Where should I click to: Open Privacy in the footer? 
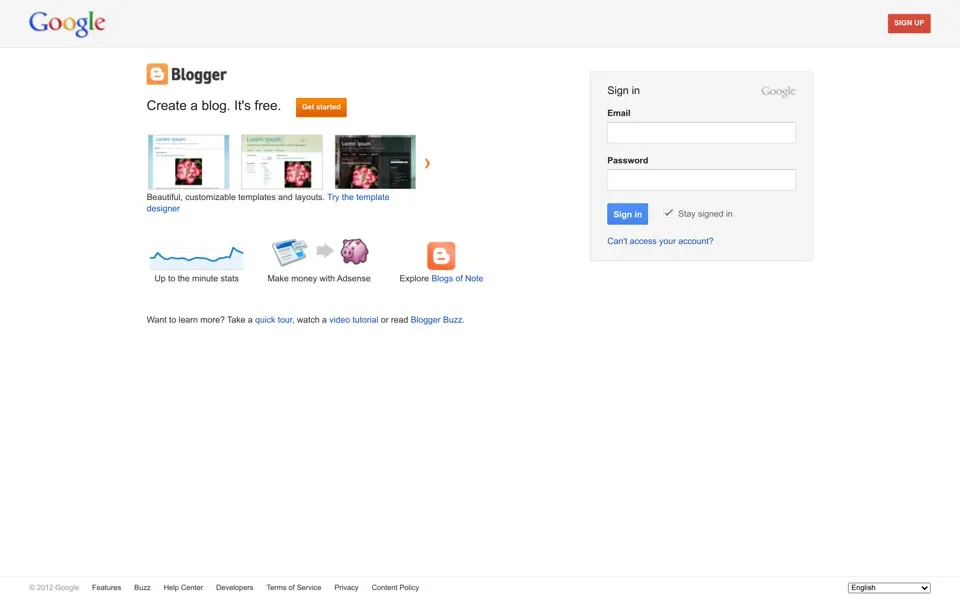[x=346, y=588]
